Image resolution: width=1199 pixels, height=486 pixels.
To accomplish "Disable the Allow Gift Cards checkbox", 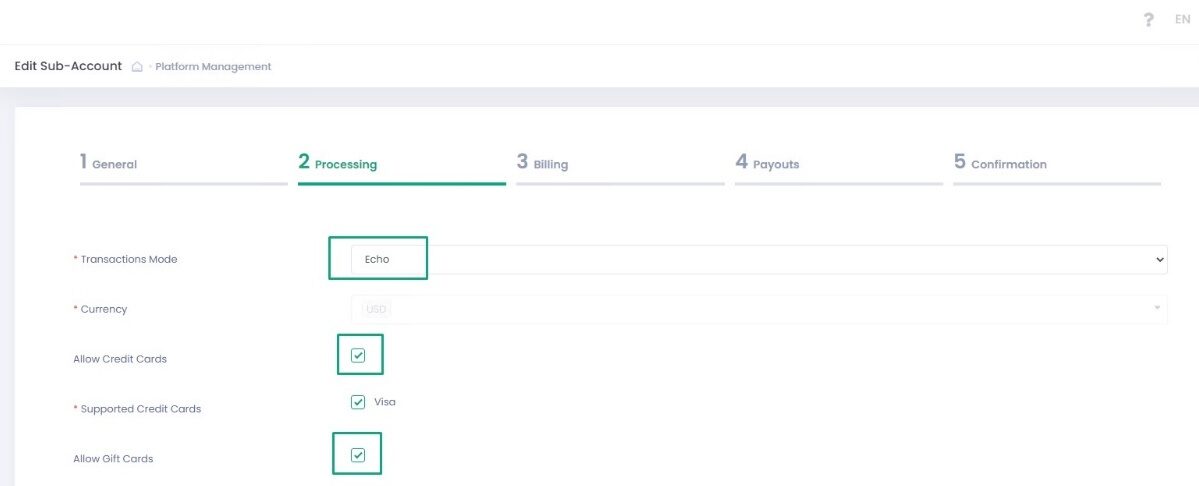I will [x=358, y=456].
